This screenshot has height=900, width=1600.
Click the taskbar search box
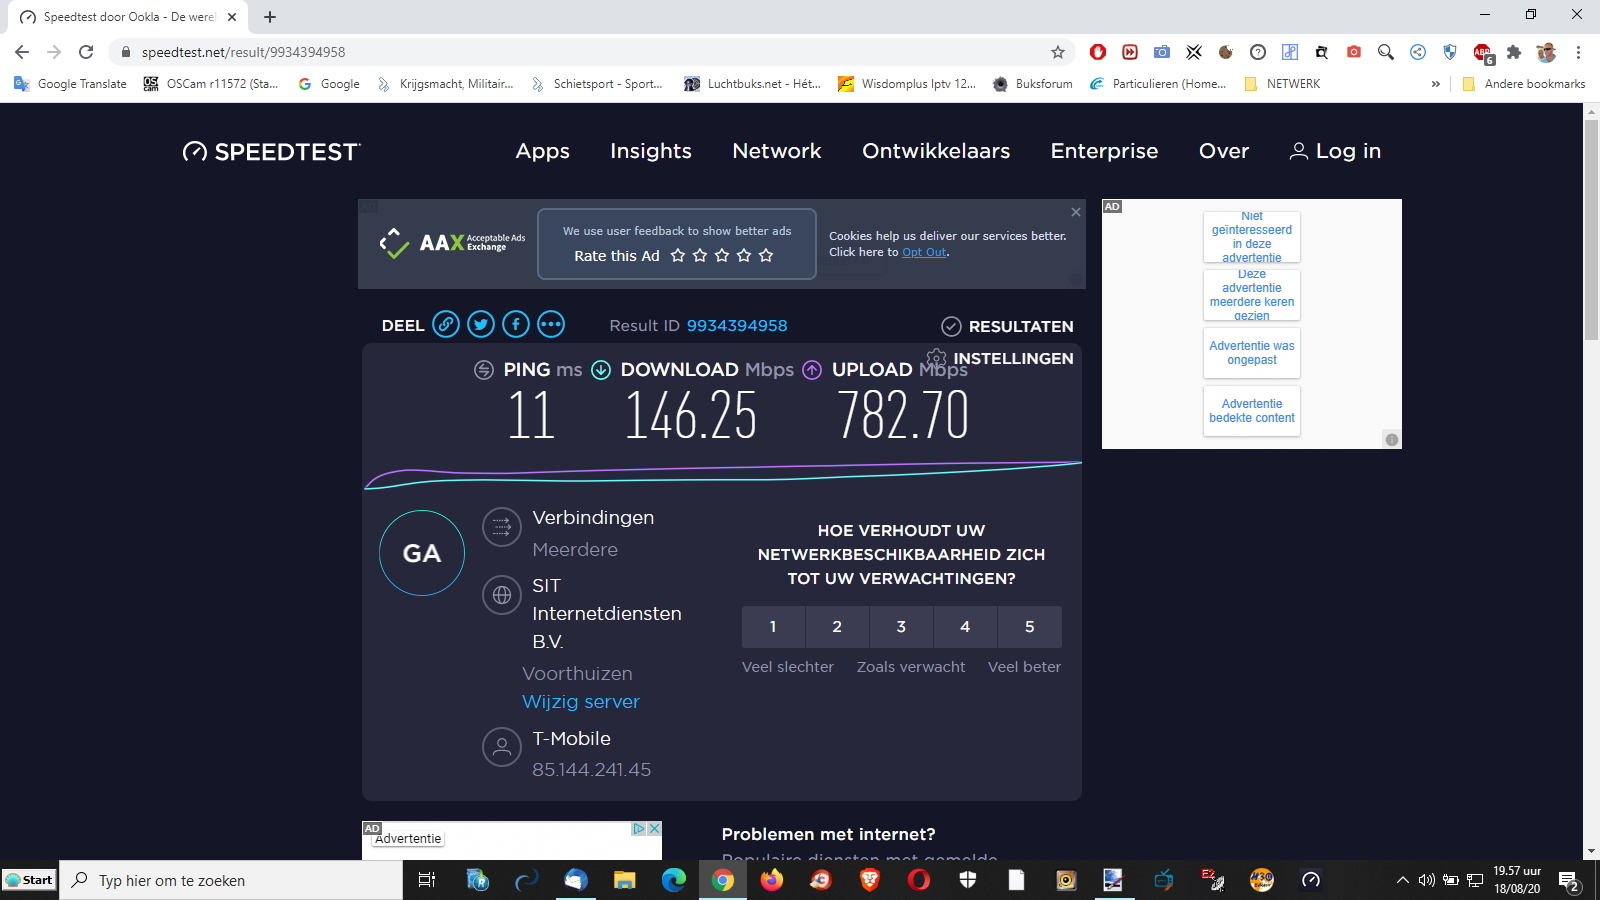click(x=231, y=880)
